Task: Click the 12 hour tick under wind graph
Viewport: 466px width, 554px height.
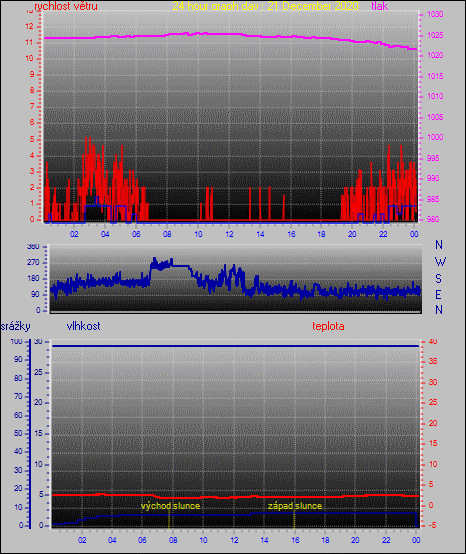Action: pos(229,234)
